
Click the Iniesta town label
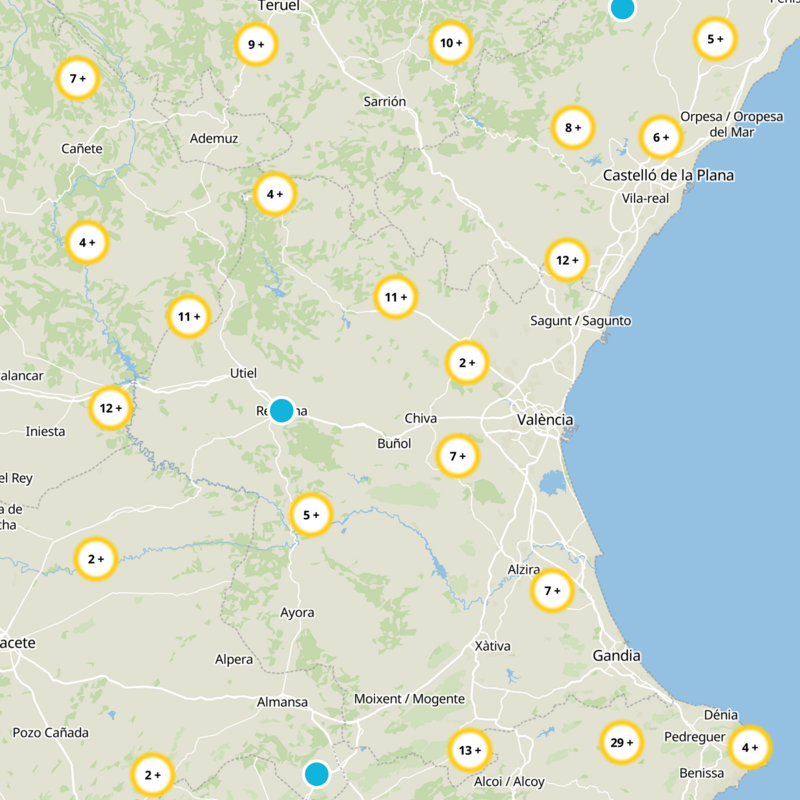coord(45,432)
